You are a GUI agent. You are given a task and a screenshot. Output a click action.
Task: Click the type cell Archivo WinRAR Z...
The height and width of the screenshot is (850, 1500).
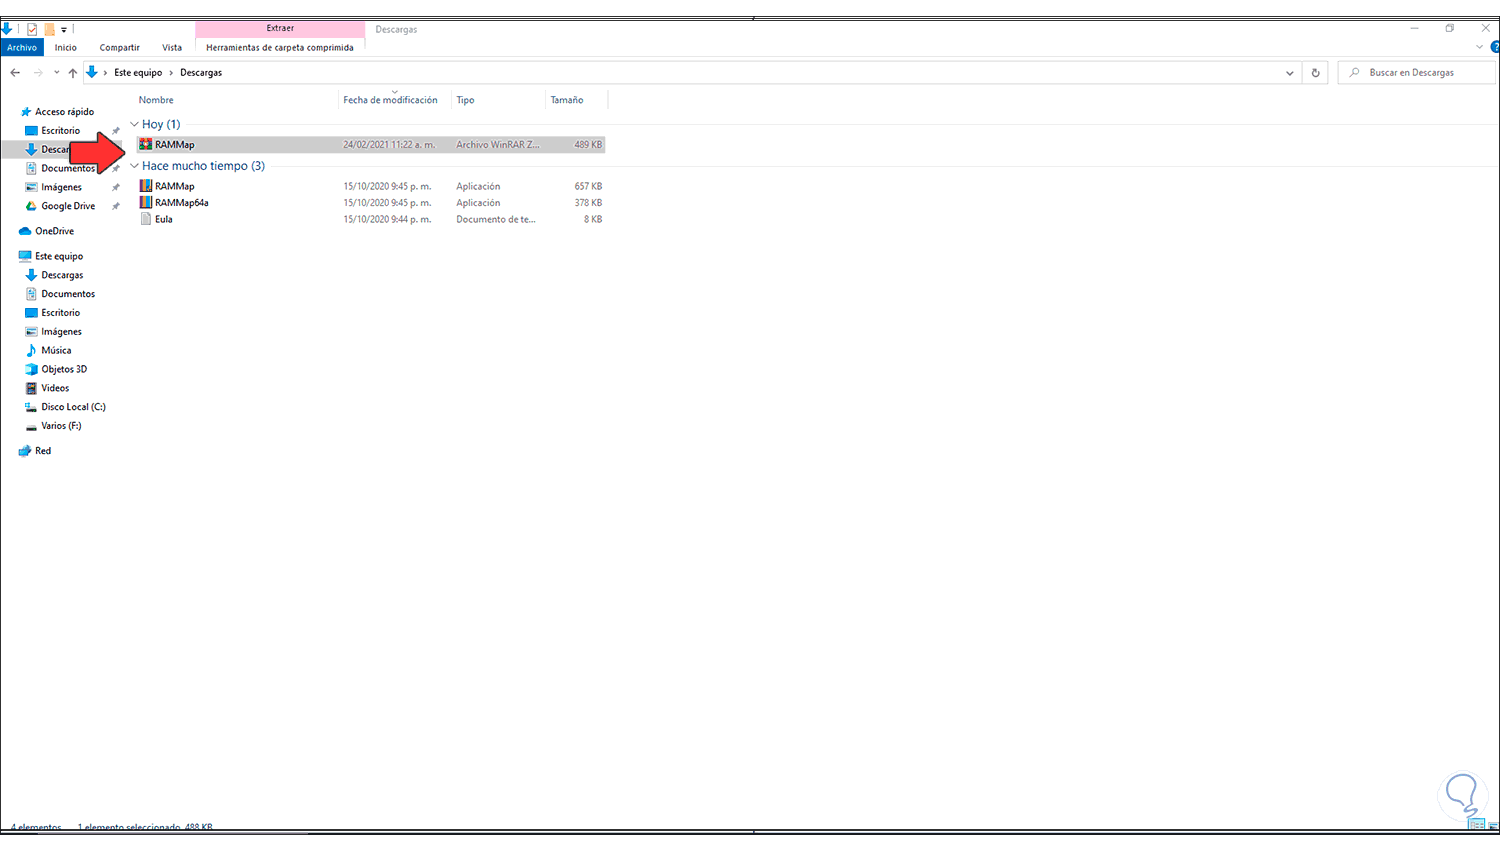click(498, 145)
